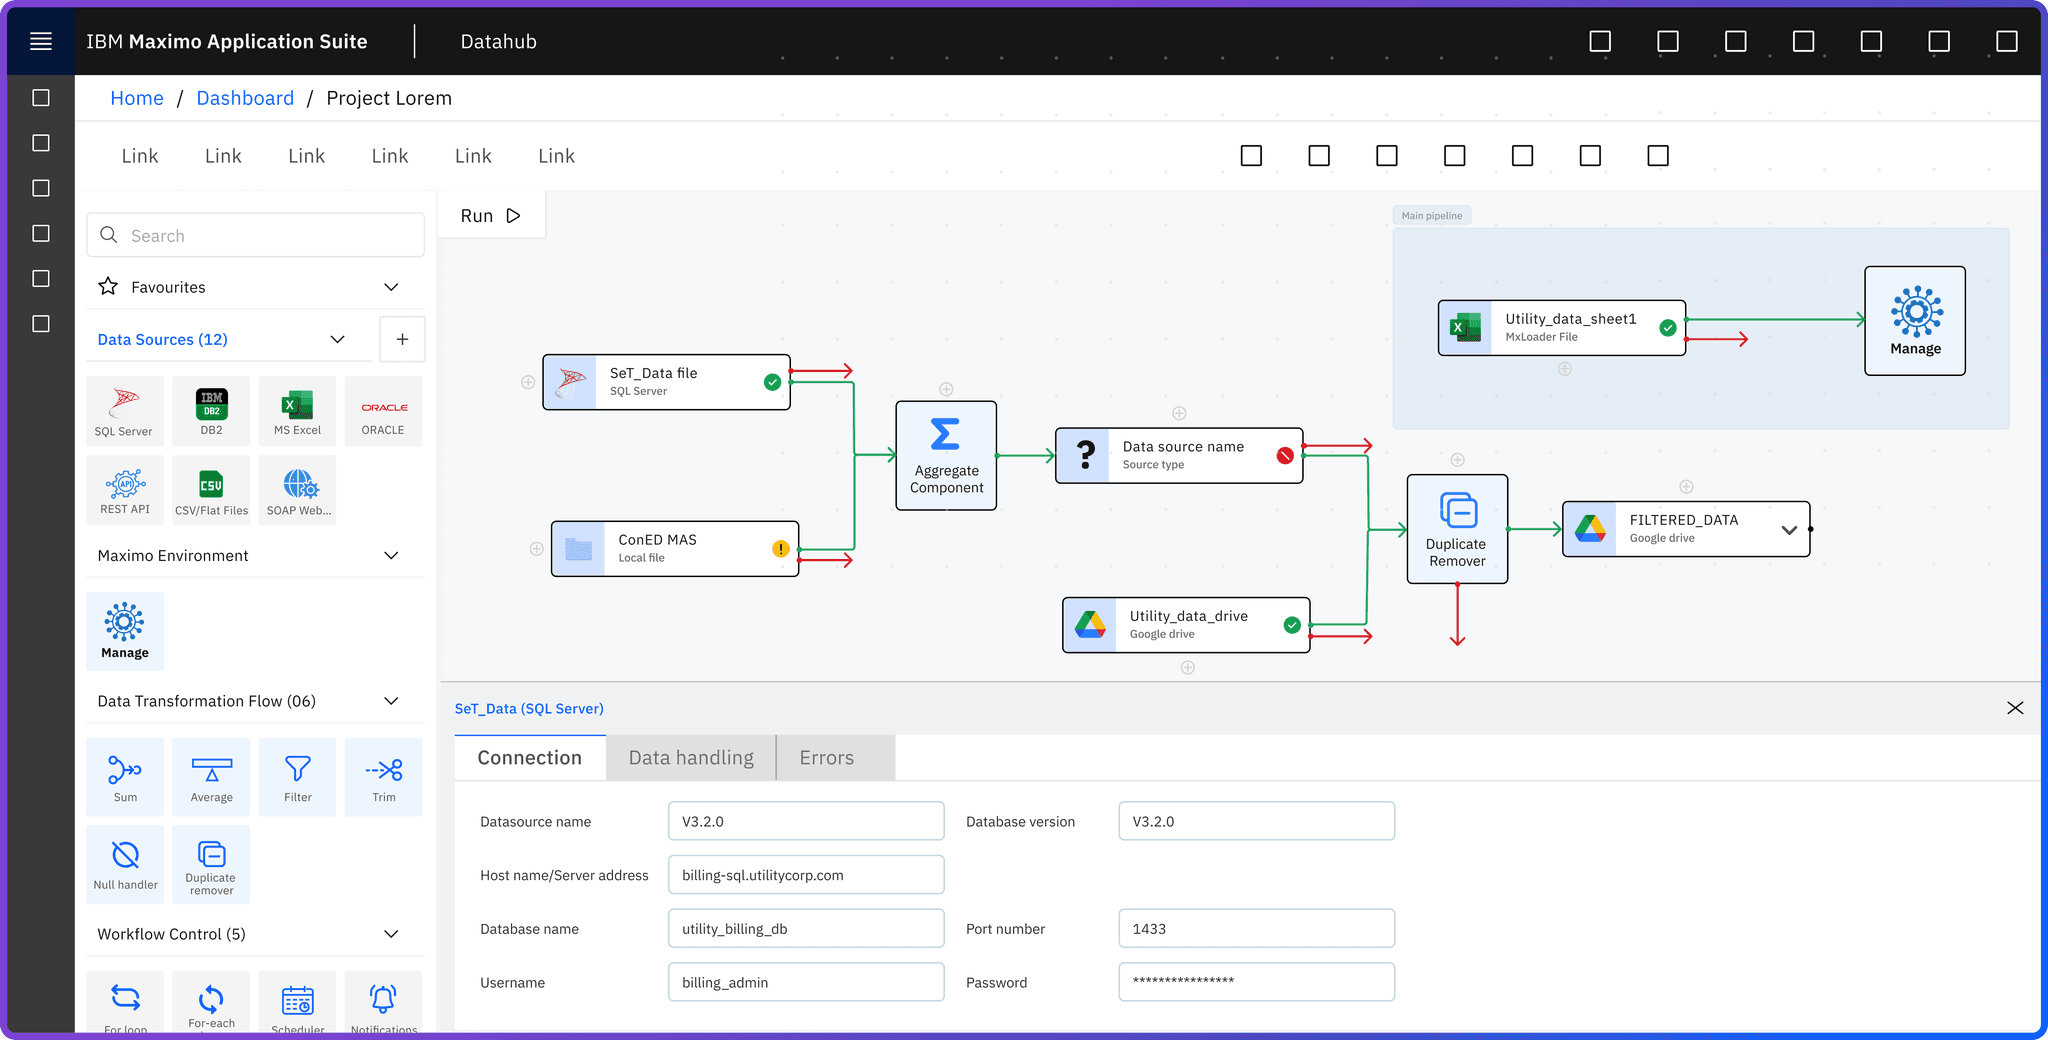Click the Host name/Server address field

(x=806, y=875)
